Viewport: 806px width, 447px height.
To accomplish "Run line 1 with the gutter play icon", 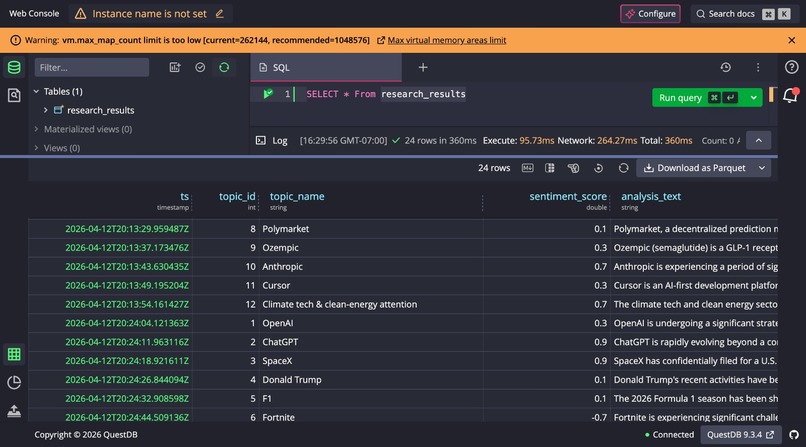I will pyautogui.click(x=268, y=94).
